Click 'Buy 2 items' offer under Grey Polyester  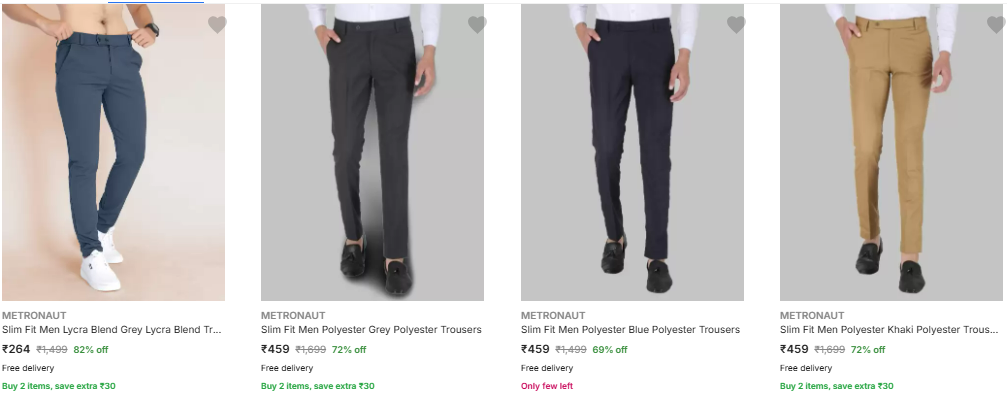[317, 386]
